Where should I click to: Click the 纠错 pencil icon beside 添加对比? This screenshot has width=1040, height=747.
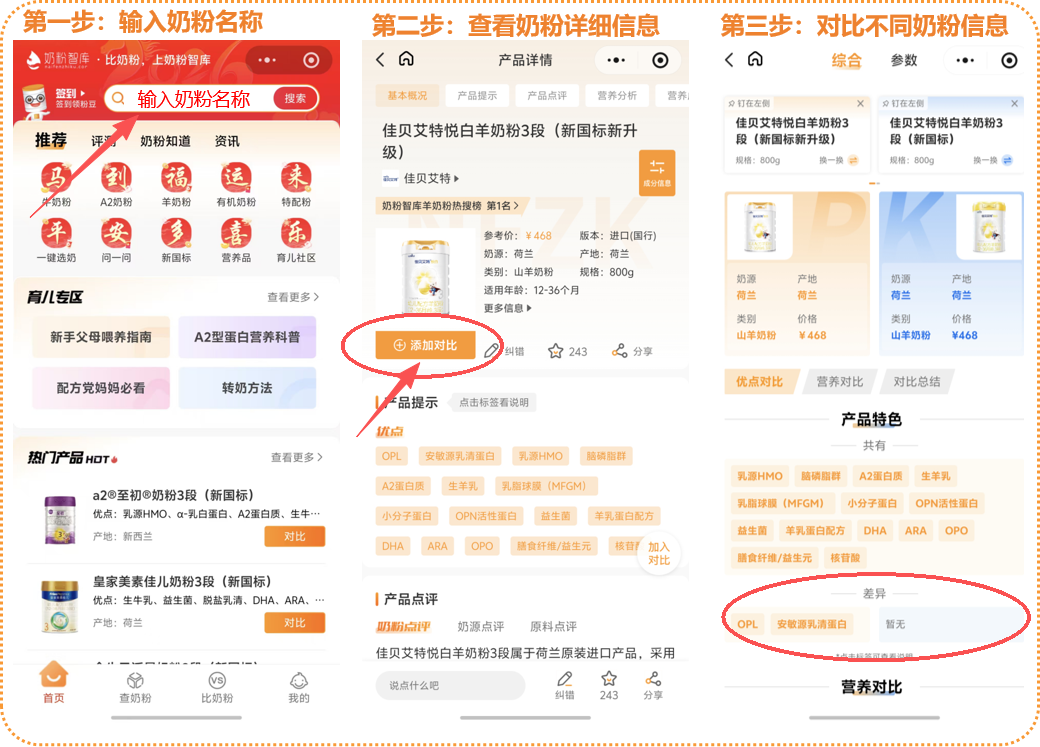(491, 351)
